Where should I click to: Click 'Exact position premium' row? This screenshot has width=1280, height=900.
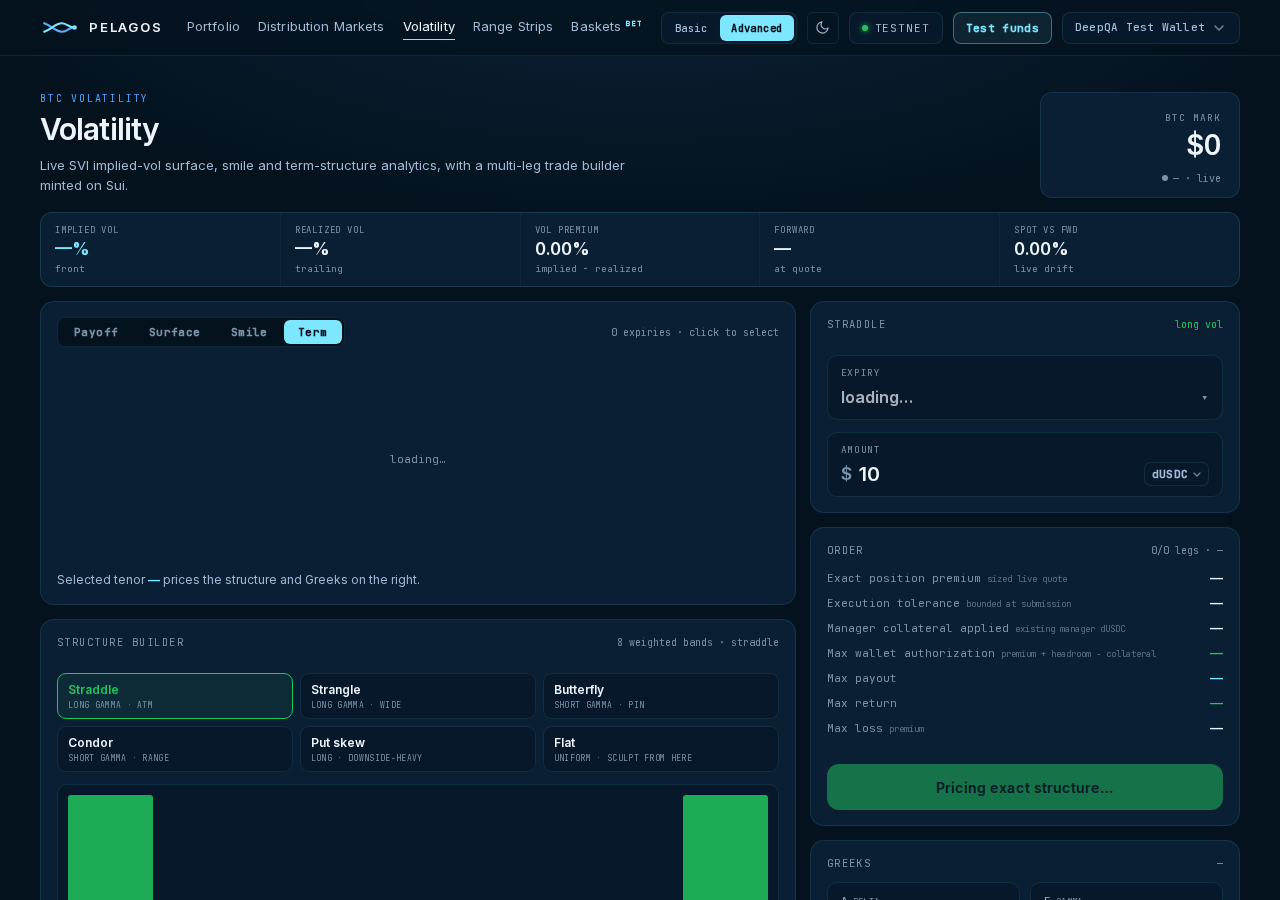pos(1025,578)
